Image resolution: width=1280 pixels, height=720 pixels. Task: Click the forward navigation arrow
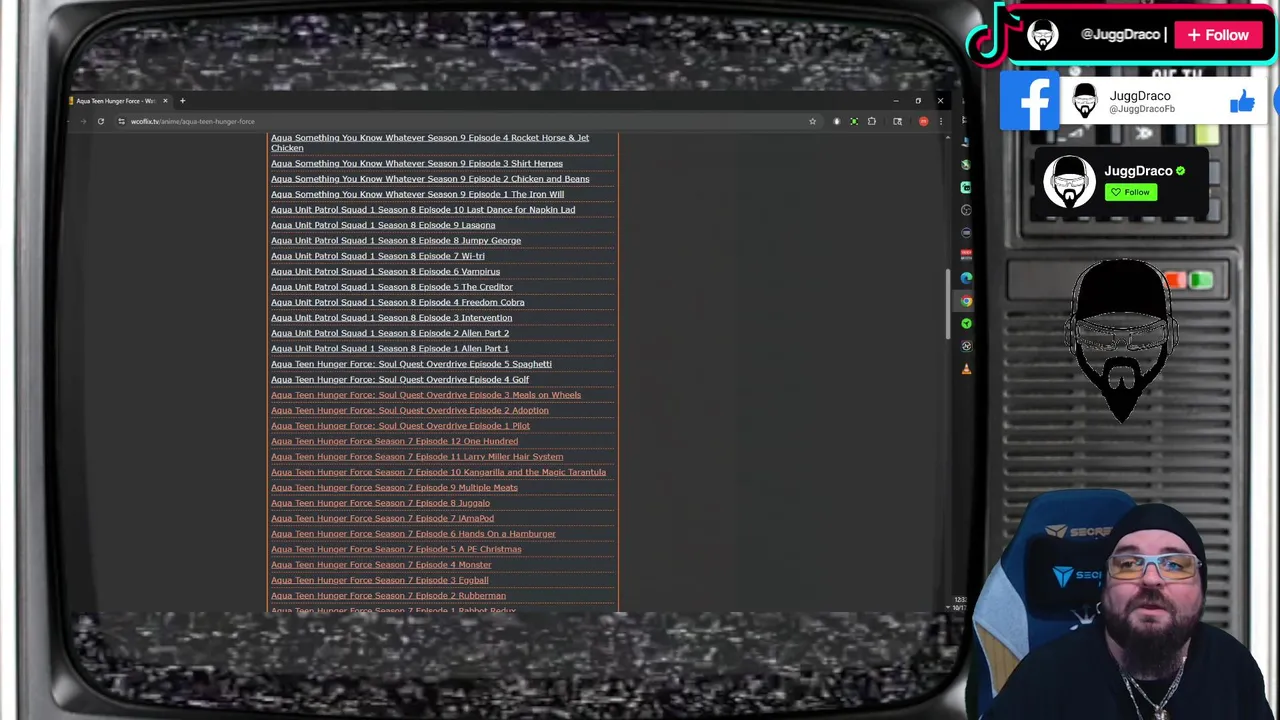click(83, 121)
